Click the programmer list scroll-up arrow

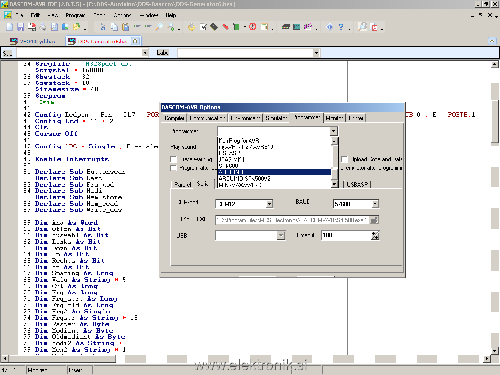click(334, 141)
